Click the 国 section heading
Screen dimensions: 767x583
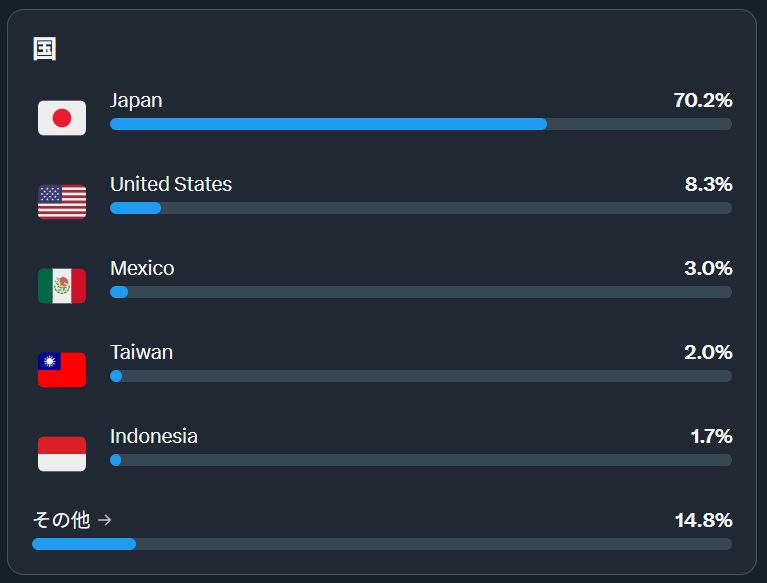click(x=45, y=49)
